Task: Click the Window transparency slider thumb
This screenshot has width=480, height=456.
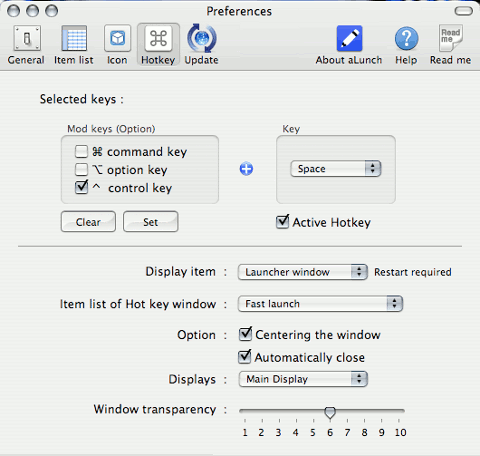Action: click(x=330, y=413)
